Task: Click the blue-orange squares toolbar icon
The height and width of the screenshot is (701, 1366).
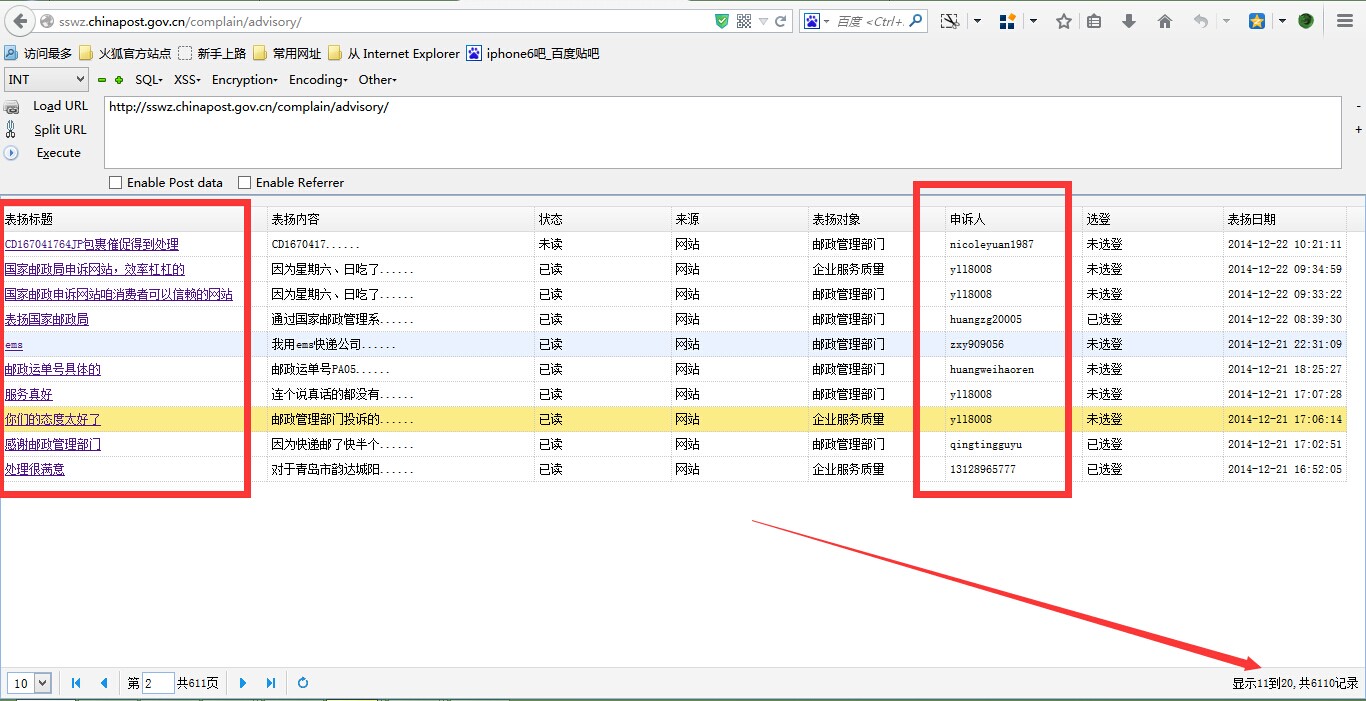Action: pos(1008,21)
